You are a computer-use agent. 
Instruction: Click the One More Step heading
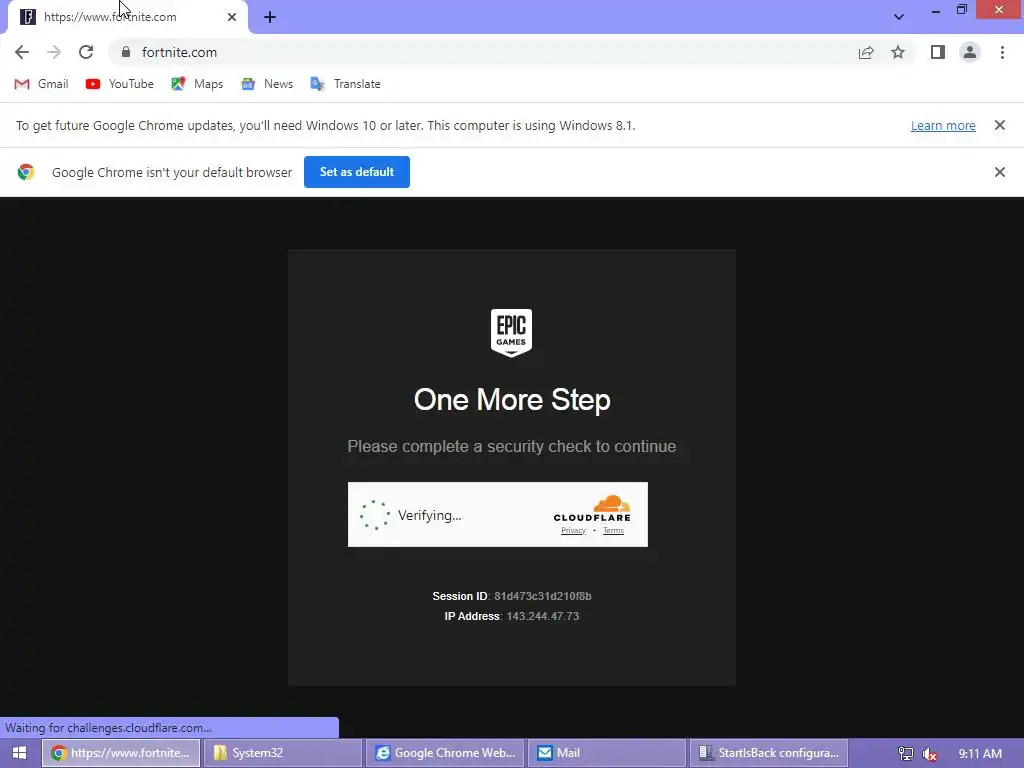[x=512, y=400]
